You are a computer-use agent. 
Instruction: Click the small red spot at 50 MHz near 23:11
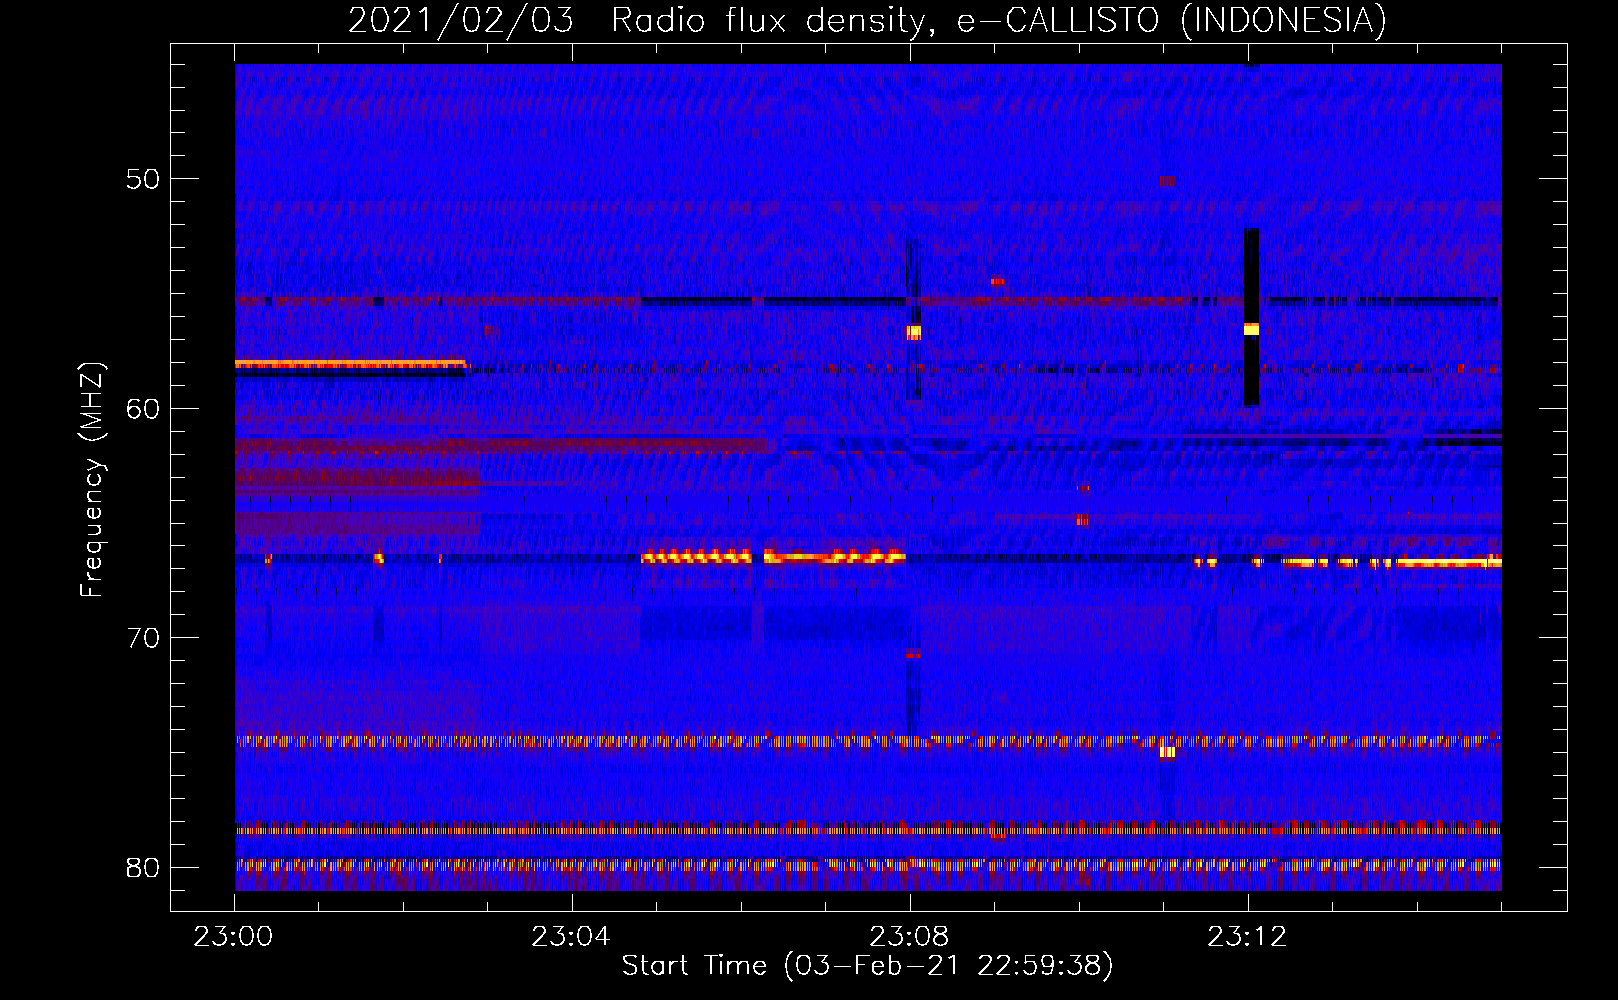coord(1167,181)
